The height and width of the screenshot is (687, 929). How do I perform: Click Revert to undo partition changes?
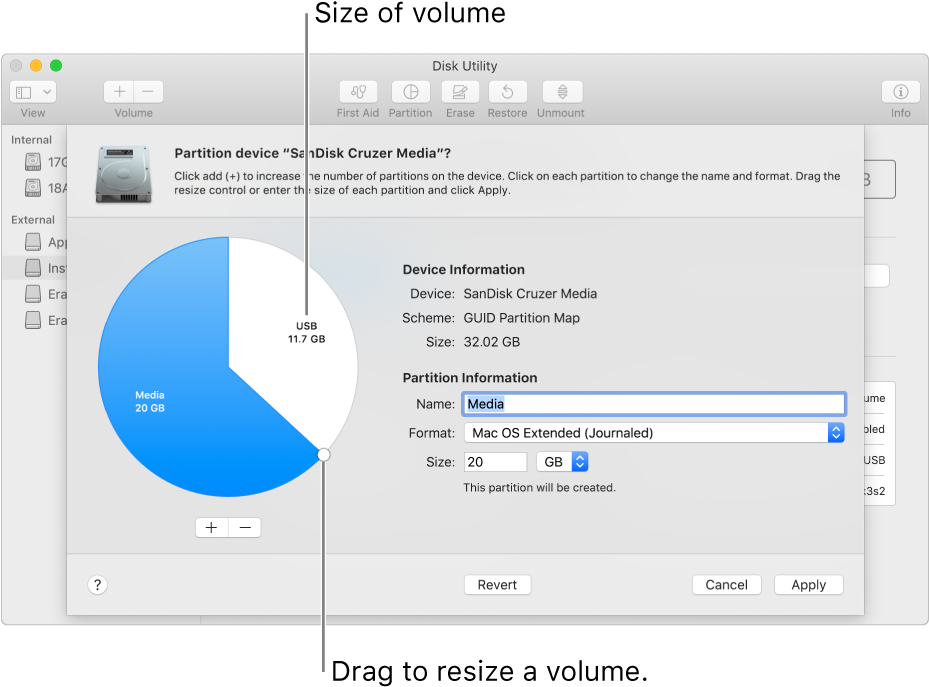click(x=497, y=584)
